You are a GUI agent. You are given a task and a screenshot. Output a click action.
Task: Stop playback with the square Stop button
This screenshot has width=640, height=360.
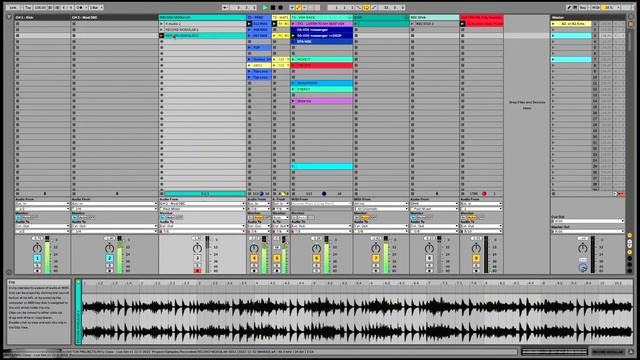click(273, 7)
